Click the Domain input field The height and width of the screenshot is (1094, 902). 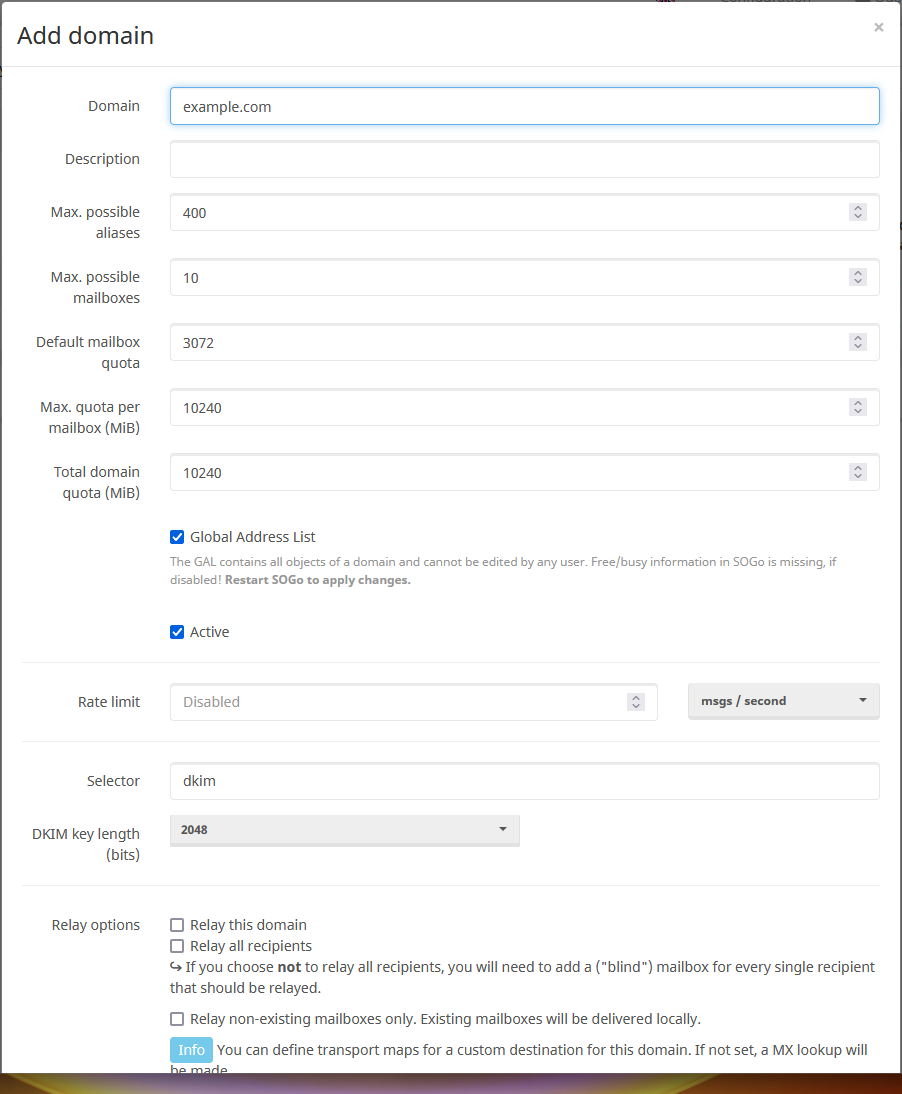pyautogui.click(x=524, y=106)
